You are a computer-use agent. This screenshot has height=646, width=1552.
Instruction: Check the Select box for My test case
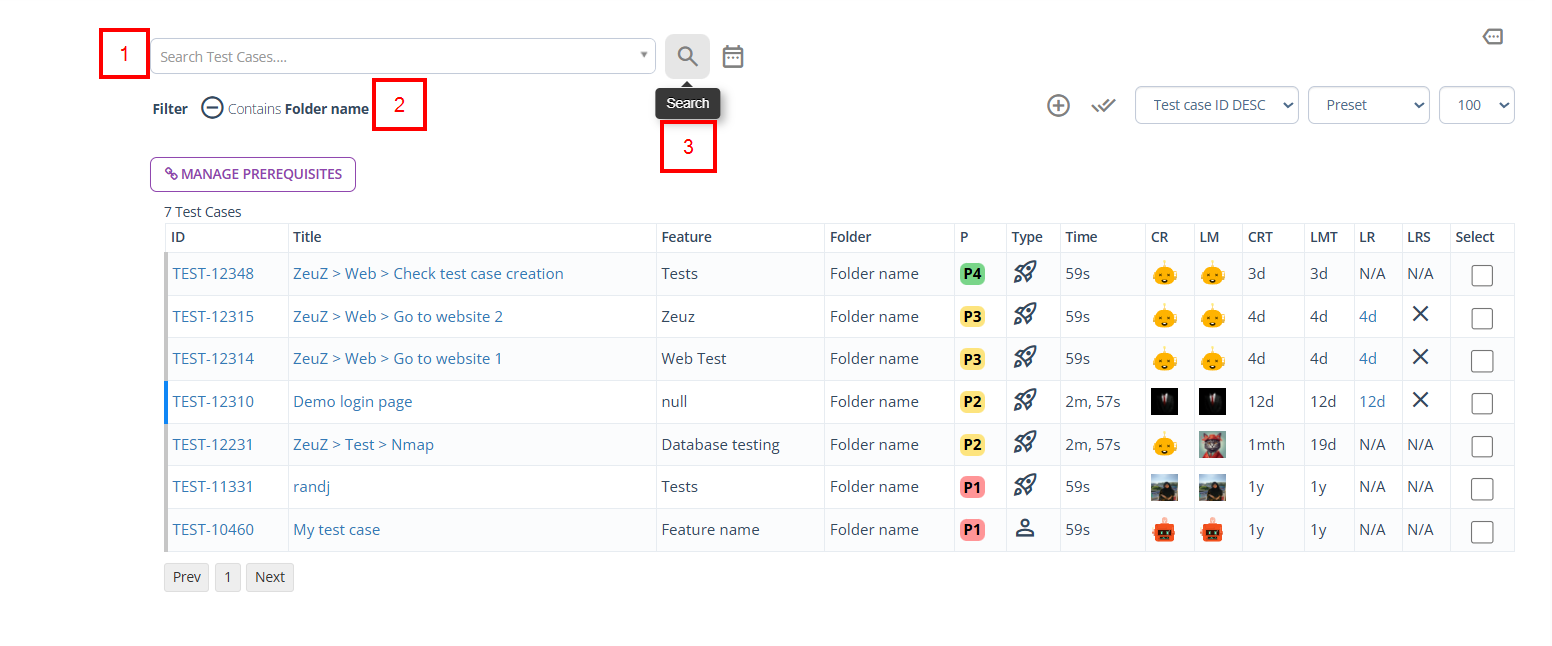[1481, 531]
